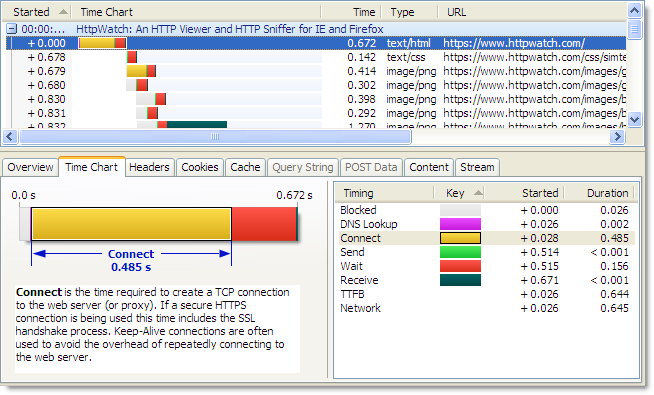Click the Timing column header in details table

pyautogui.click(x=384, y=193)
